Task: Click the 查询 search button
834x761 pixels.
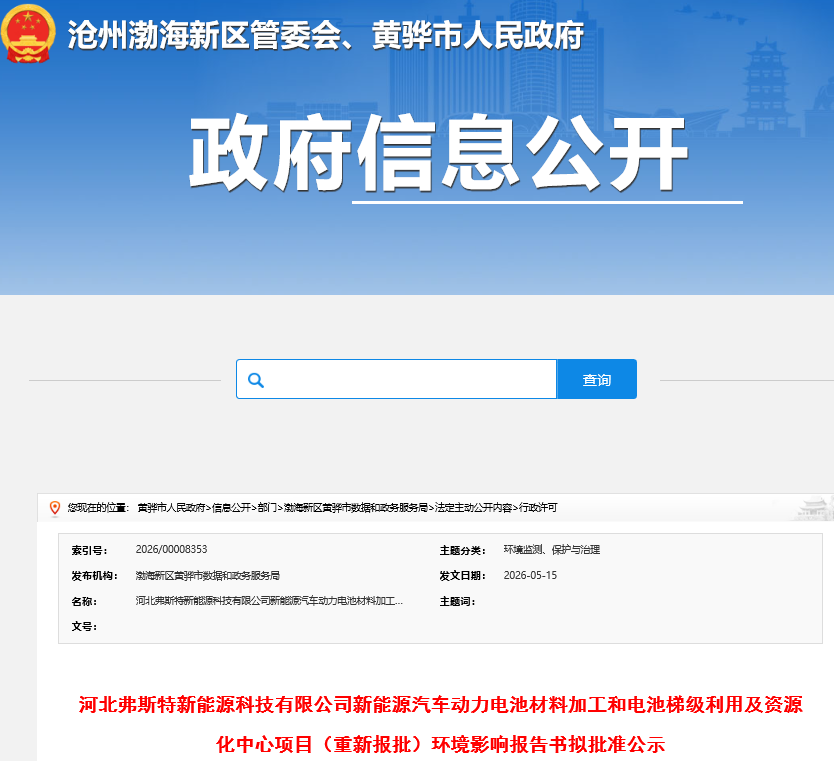Action: pos(597,379)
